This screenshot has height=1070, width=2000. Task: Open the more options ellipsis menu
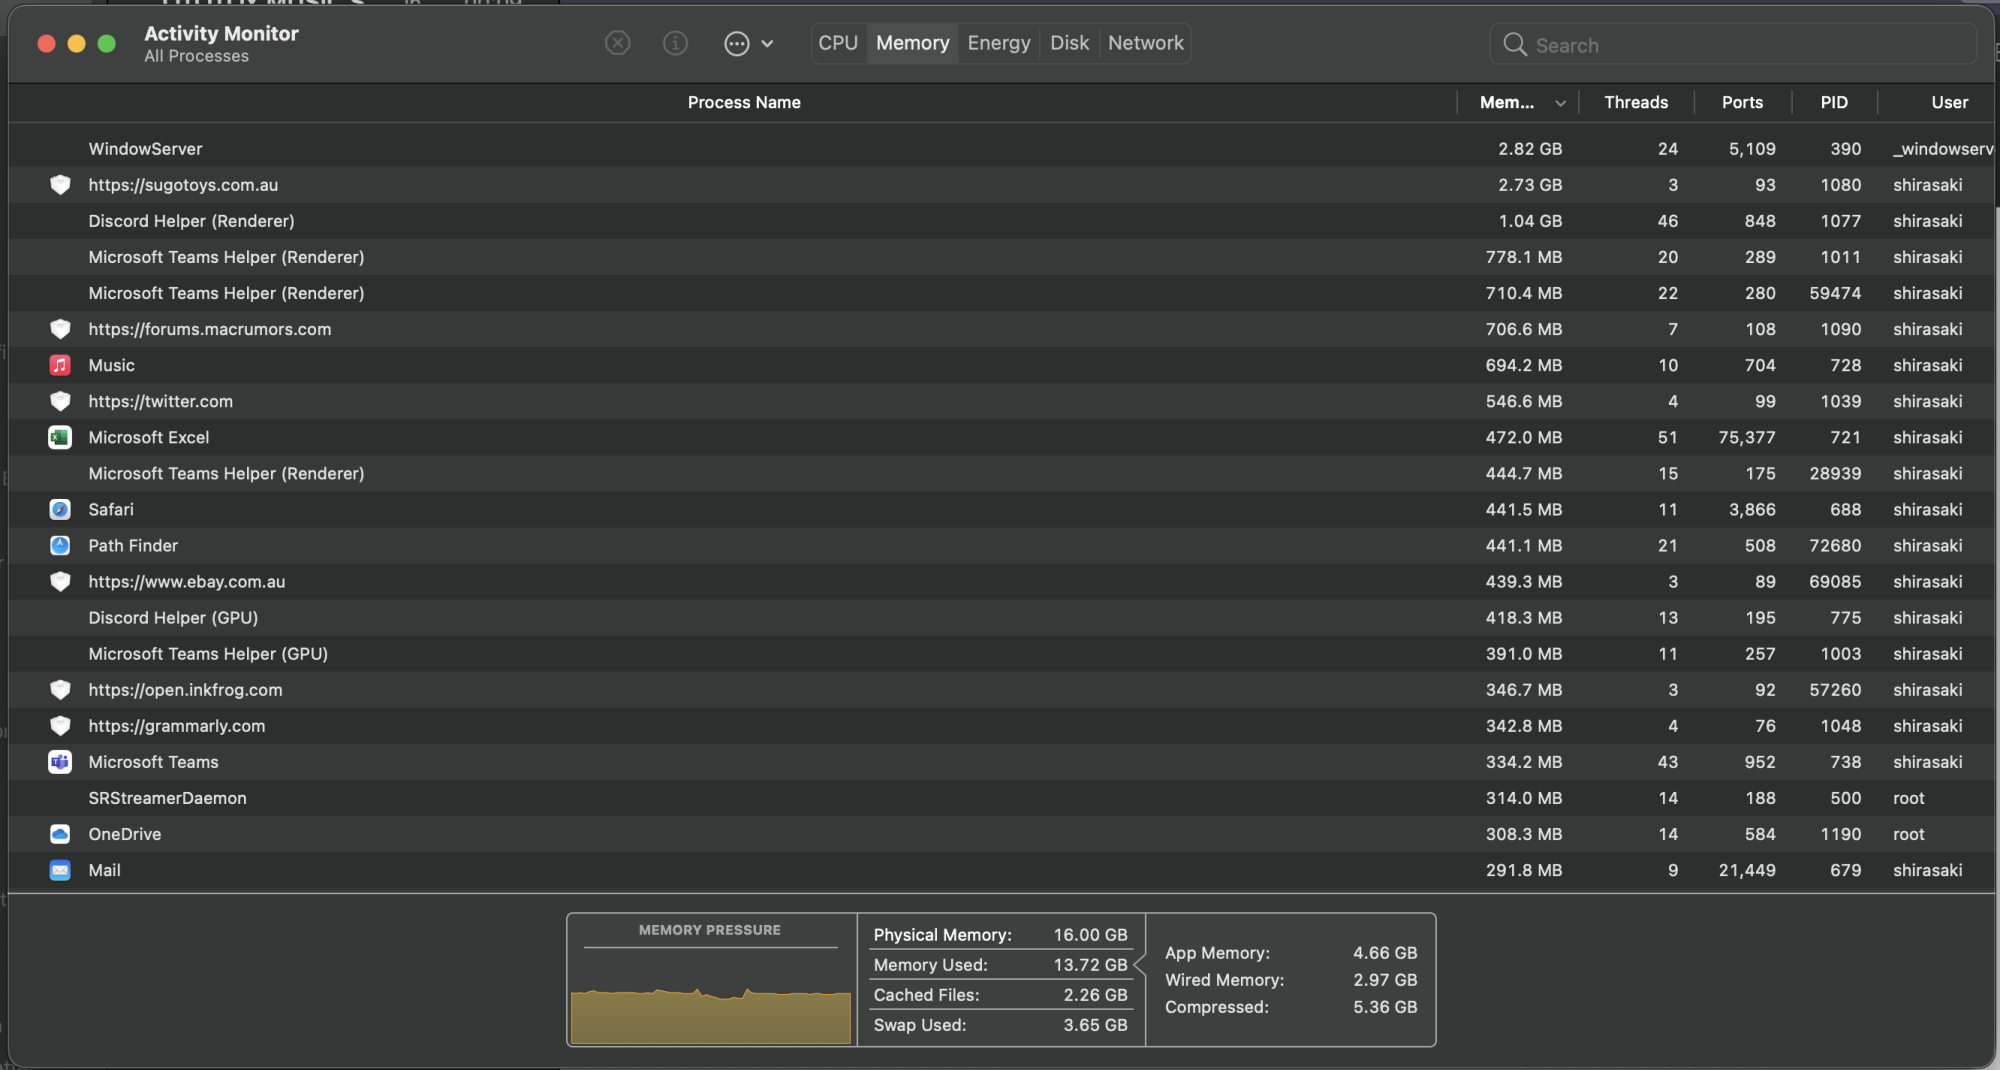pyautogui.click(x=748, y=43)
